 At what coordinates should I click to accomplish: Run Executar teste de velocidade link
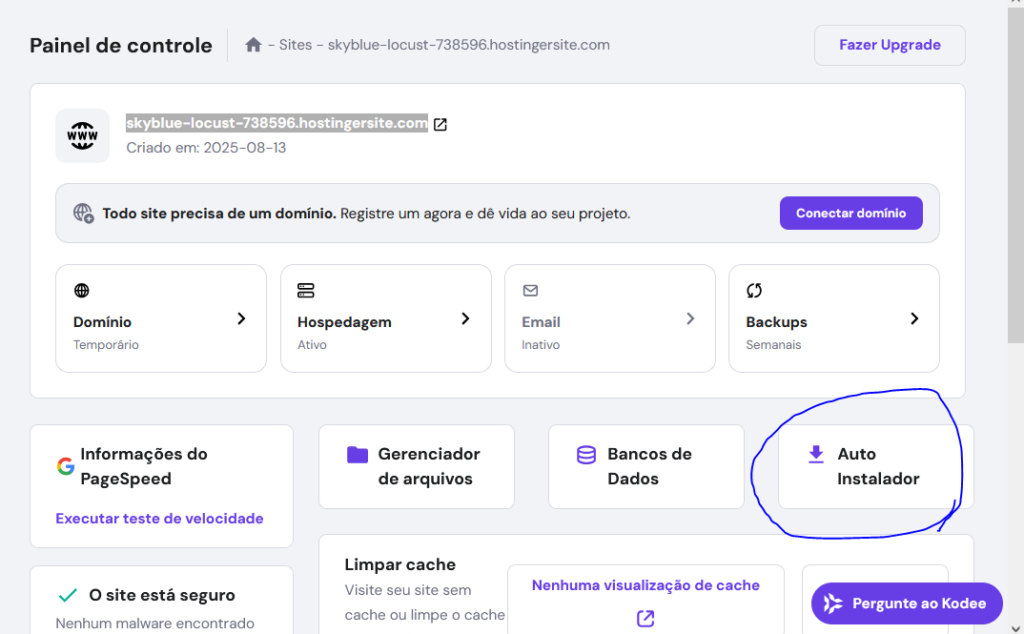point(159,519)
